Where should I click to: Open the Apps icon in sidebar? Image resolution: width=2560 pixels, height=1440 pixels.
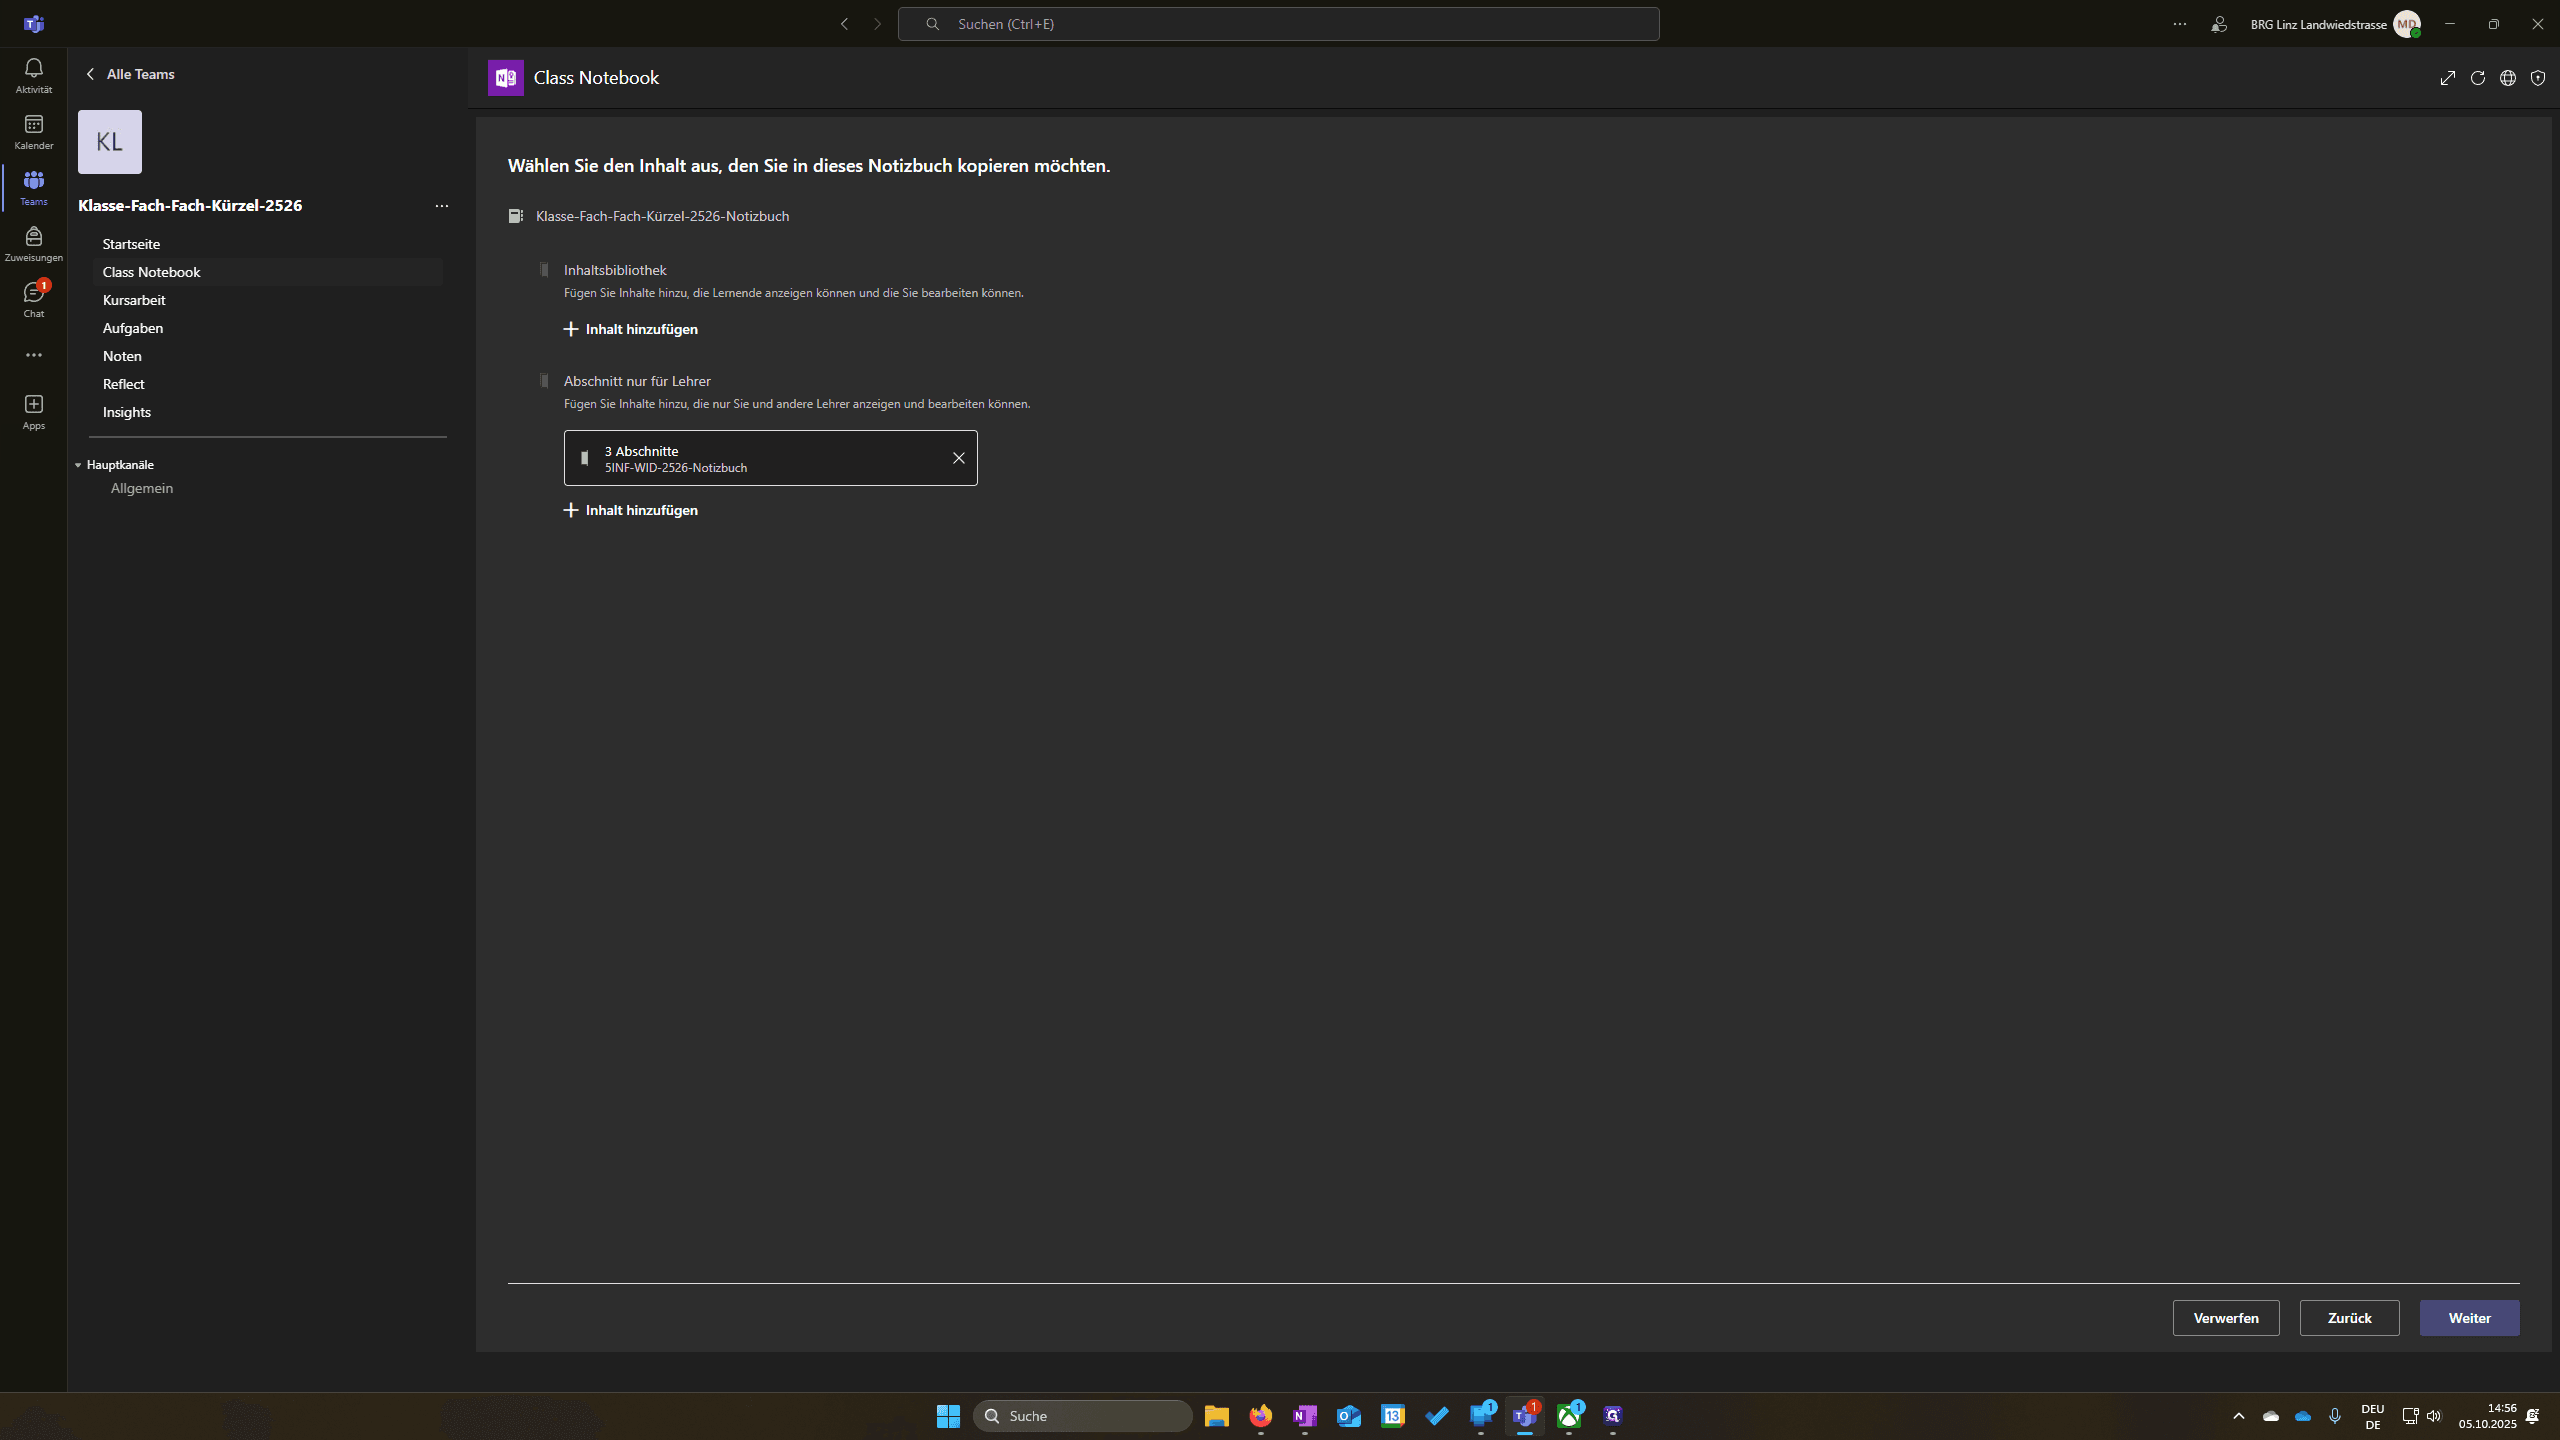coord(33,411)
